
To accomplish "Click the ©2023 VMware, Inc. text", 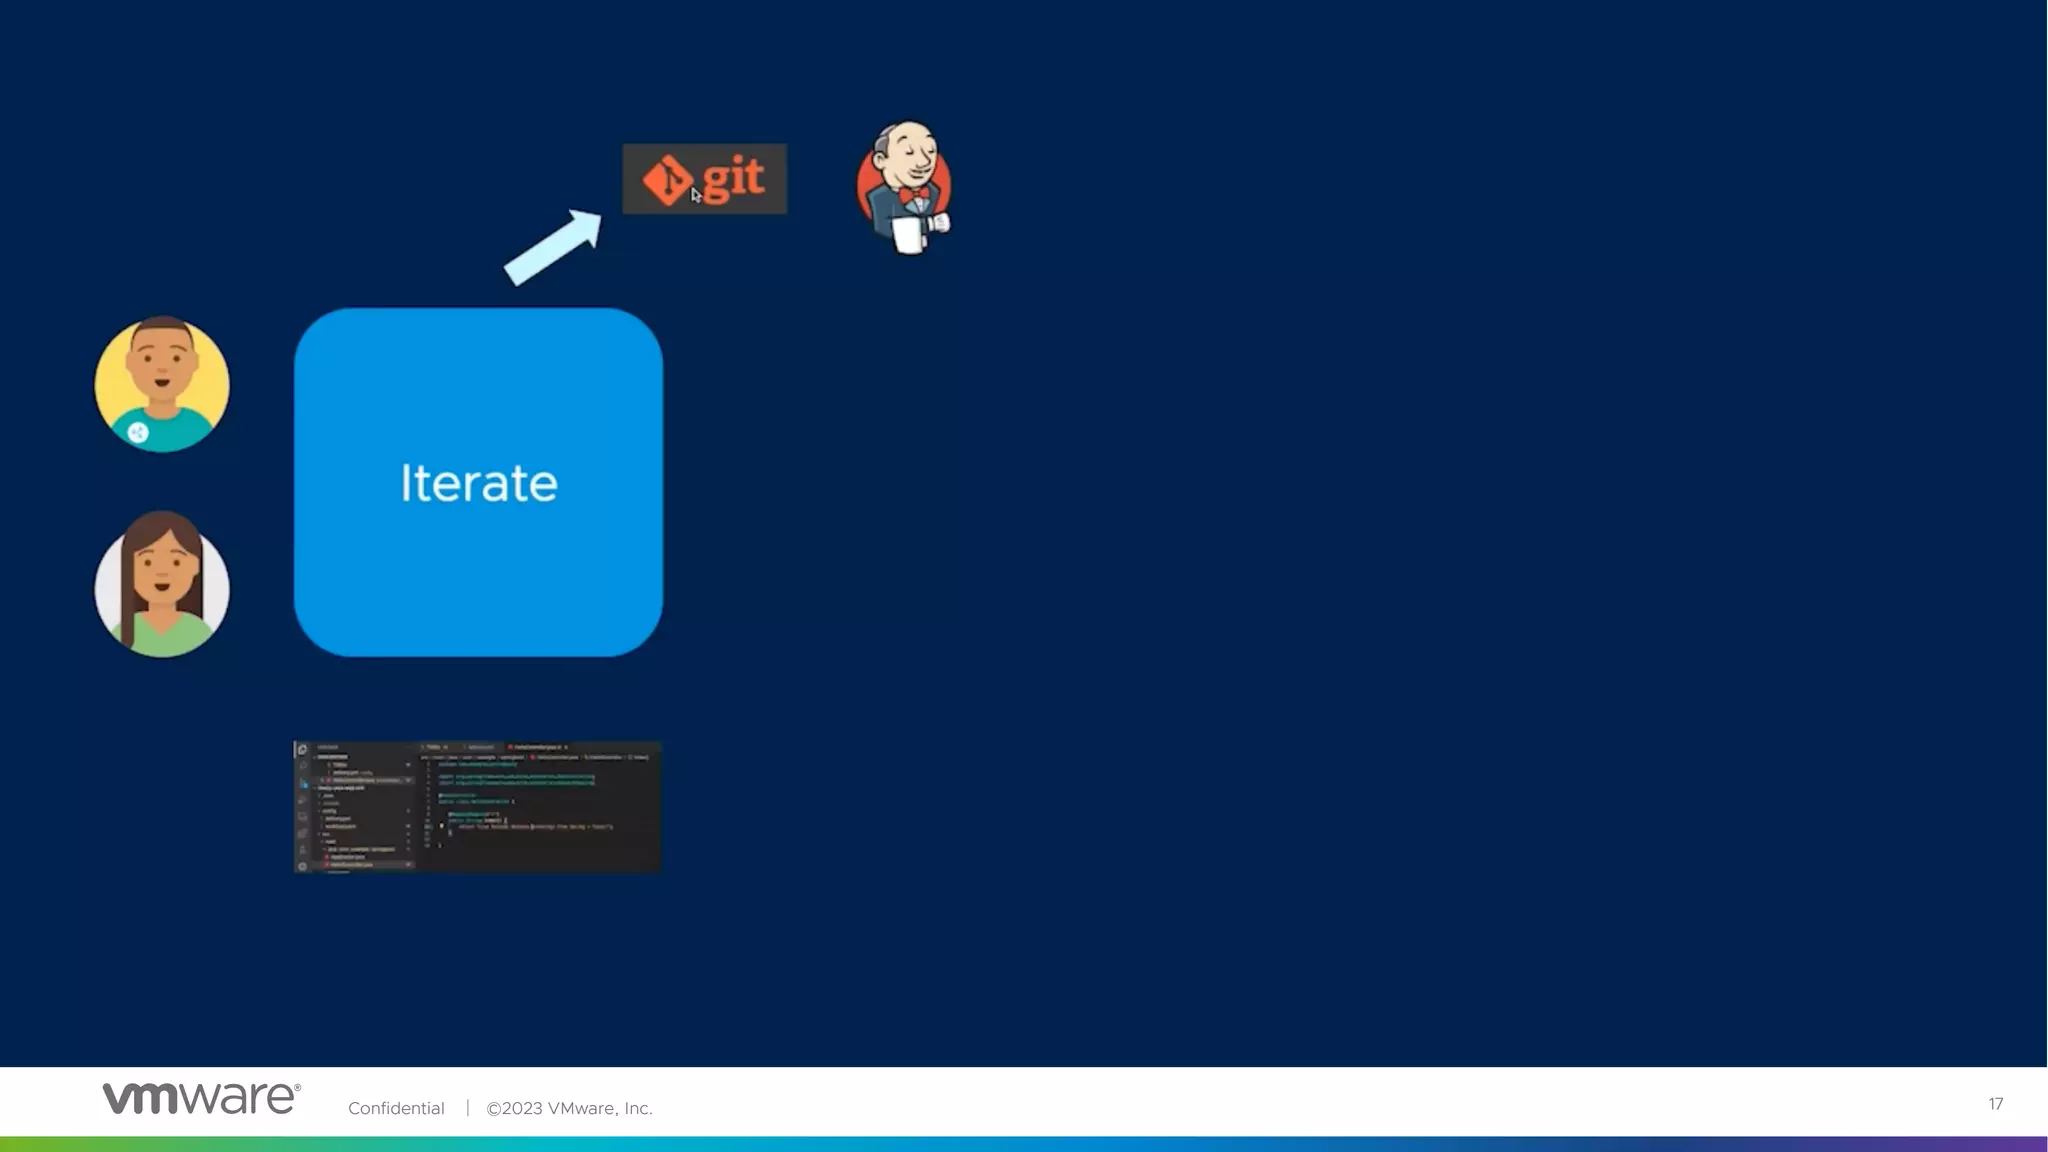I will coord(569,1108).
